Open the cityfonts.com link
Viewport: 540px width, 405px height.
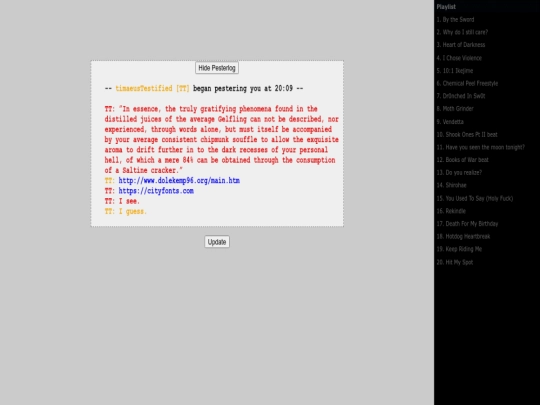[156, 191]
